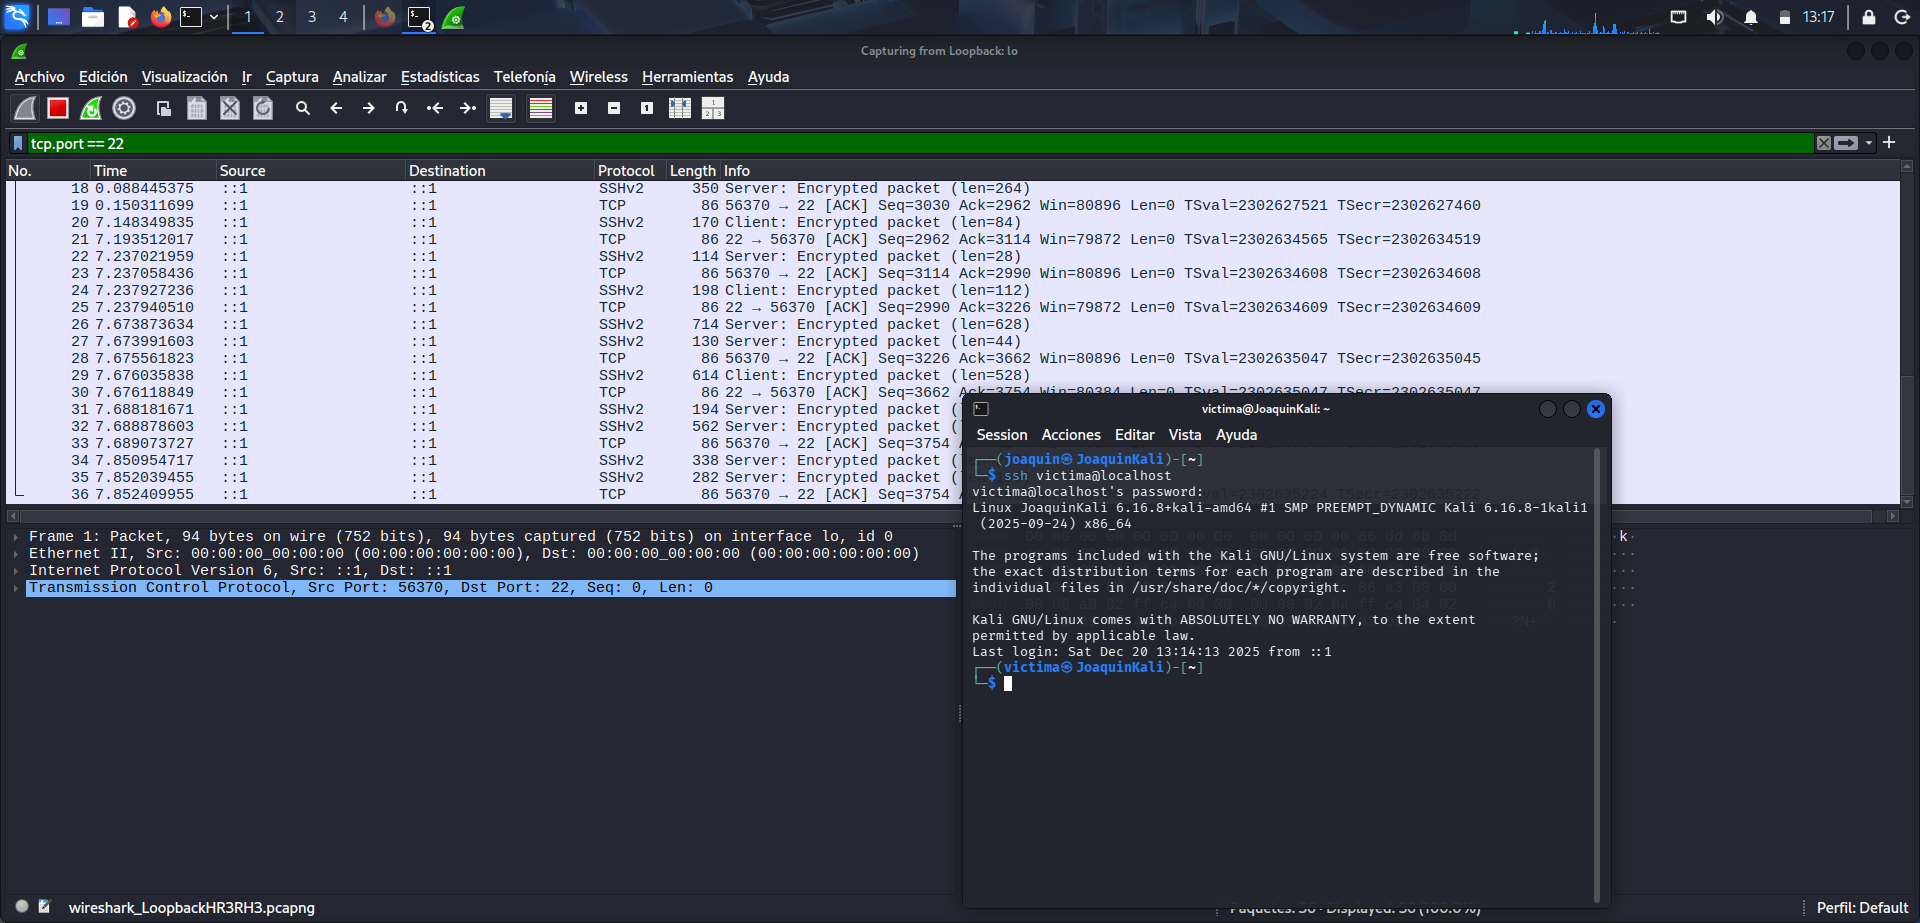The height and width of the screenshot is (923, 1920).
Task: Open the find packet tool
Action: [304, 108]
